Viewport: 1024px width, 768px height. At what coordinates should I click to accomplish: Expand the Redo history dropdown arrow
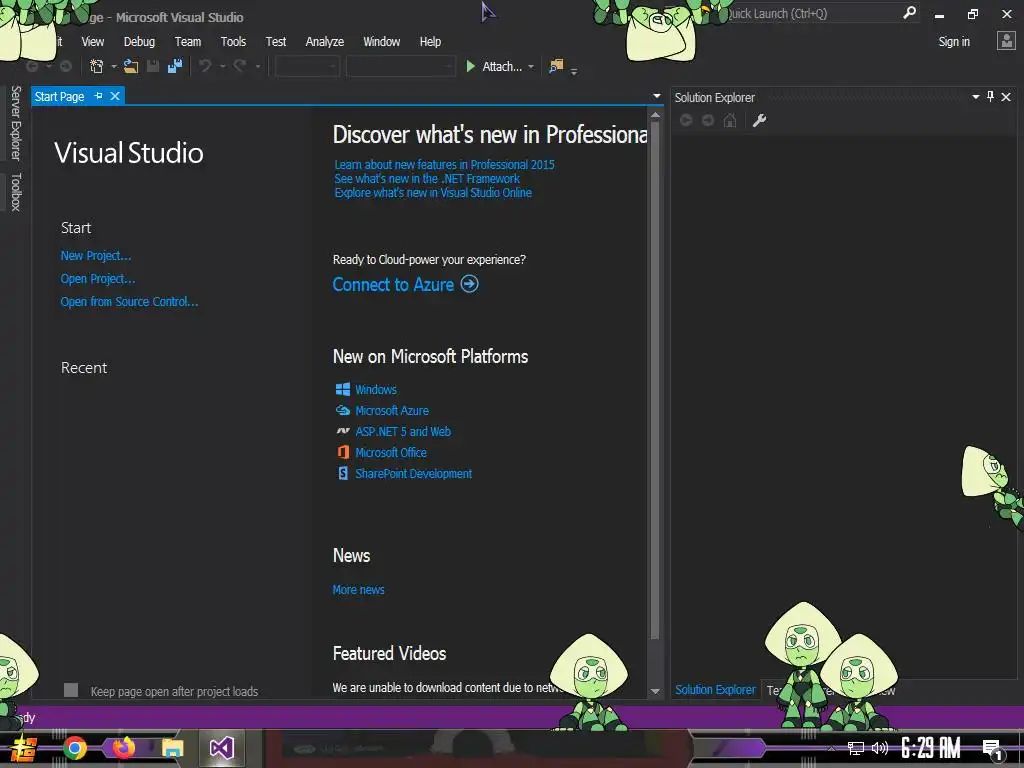click(257, 67)
